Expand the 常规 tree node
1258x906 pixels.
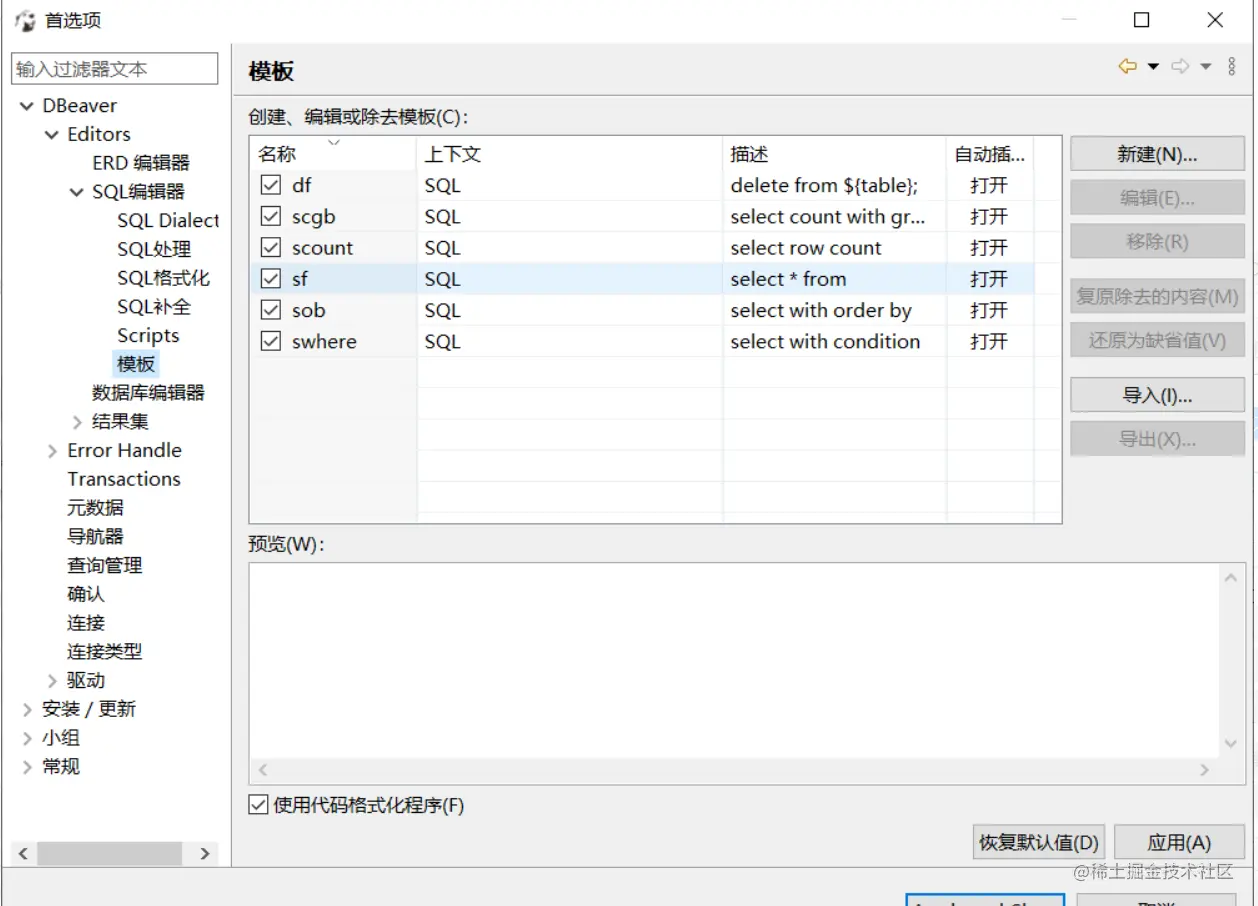point(27,767)
